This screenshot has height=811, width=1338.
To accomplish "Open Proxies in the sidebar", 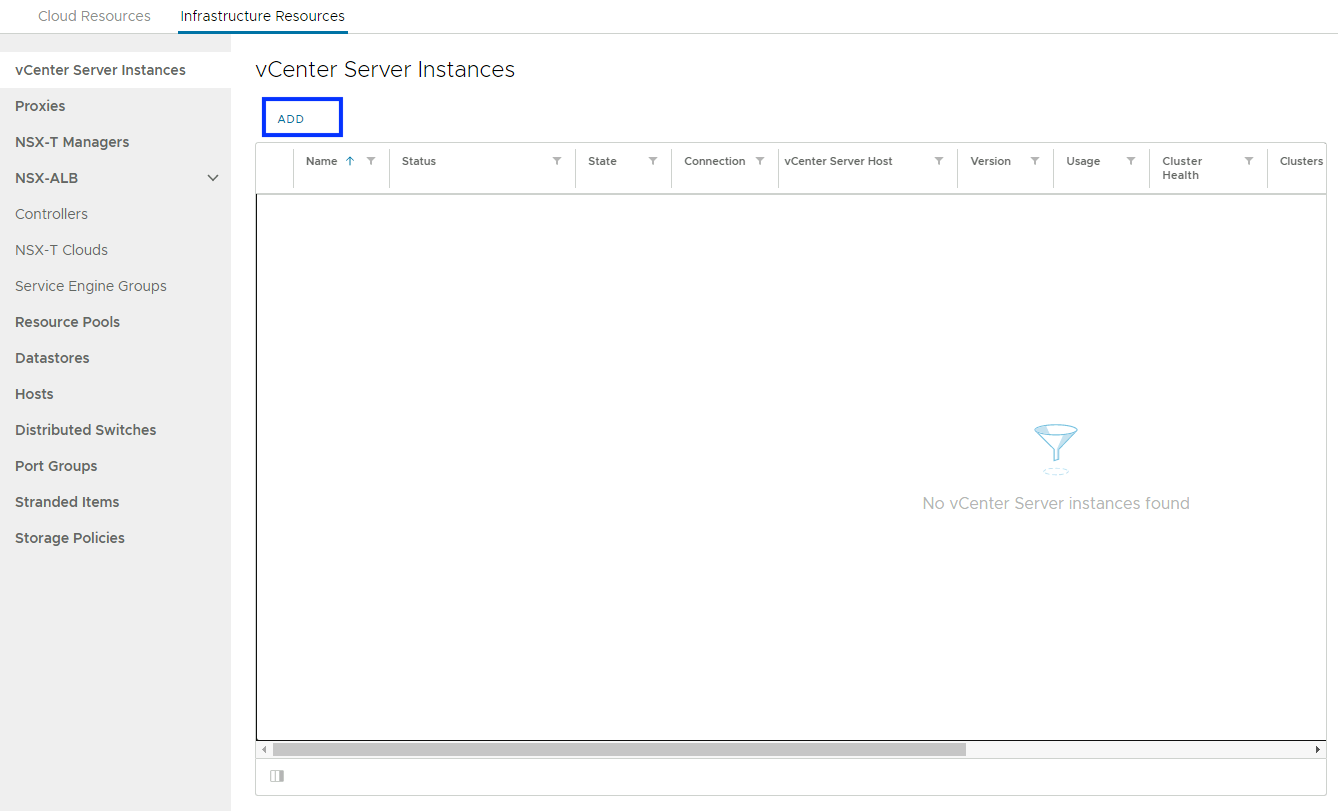I will (40, 106).
